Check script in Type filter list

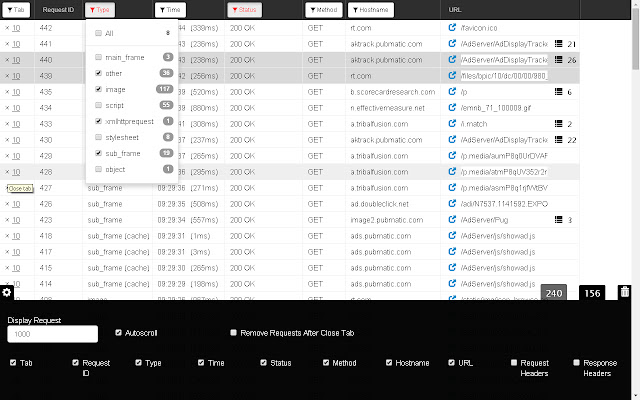(98, 105)
